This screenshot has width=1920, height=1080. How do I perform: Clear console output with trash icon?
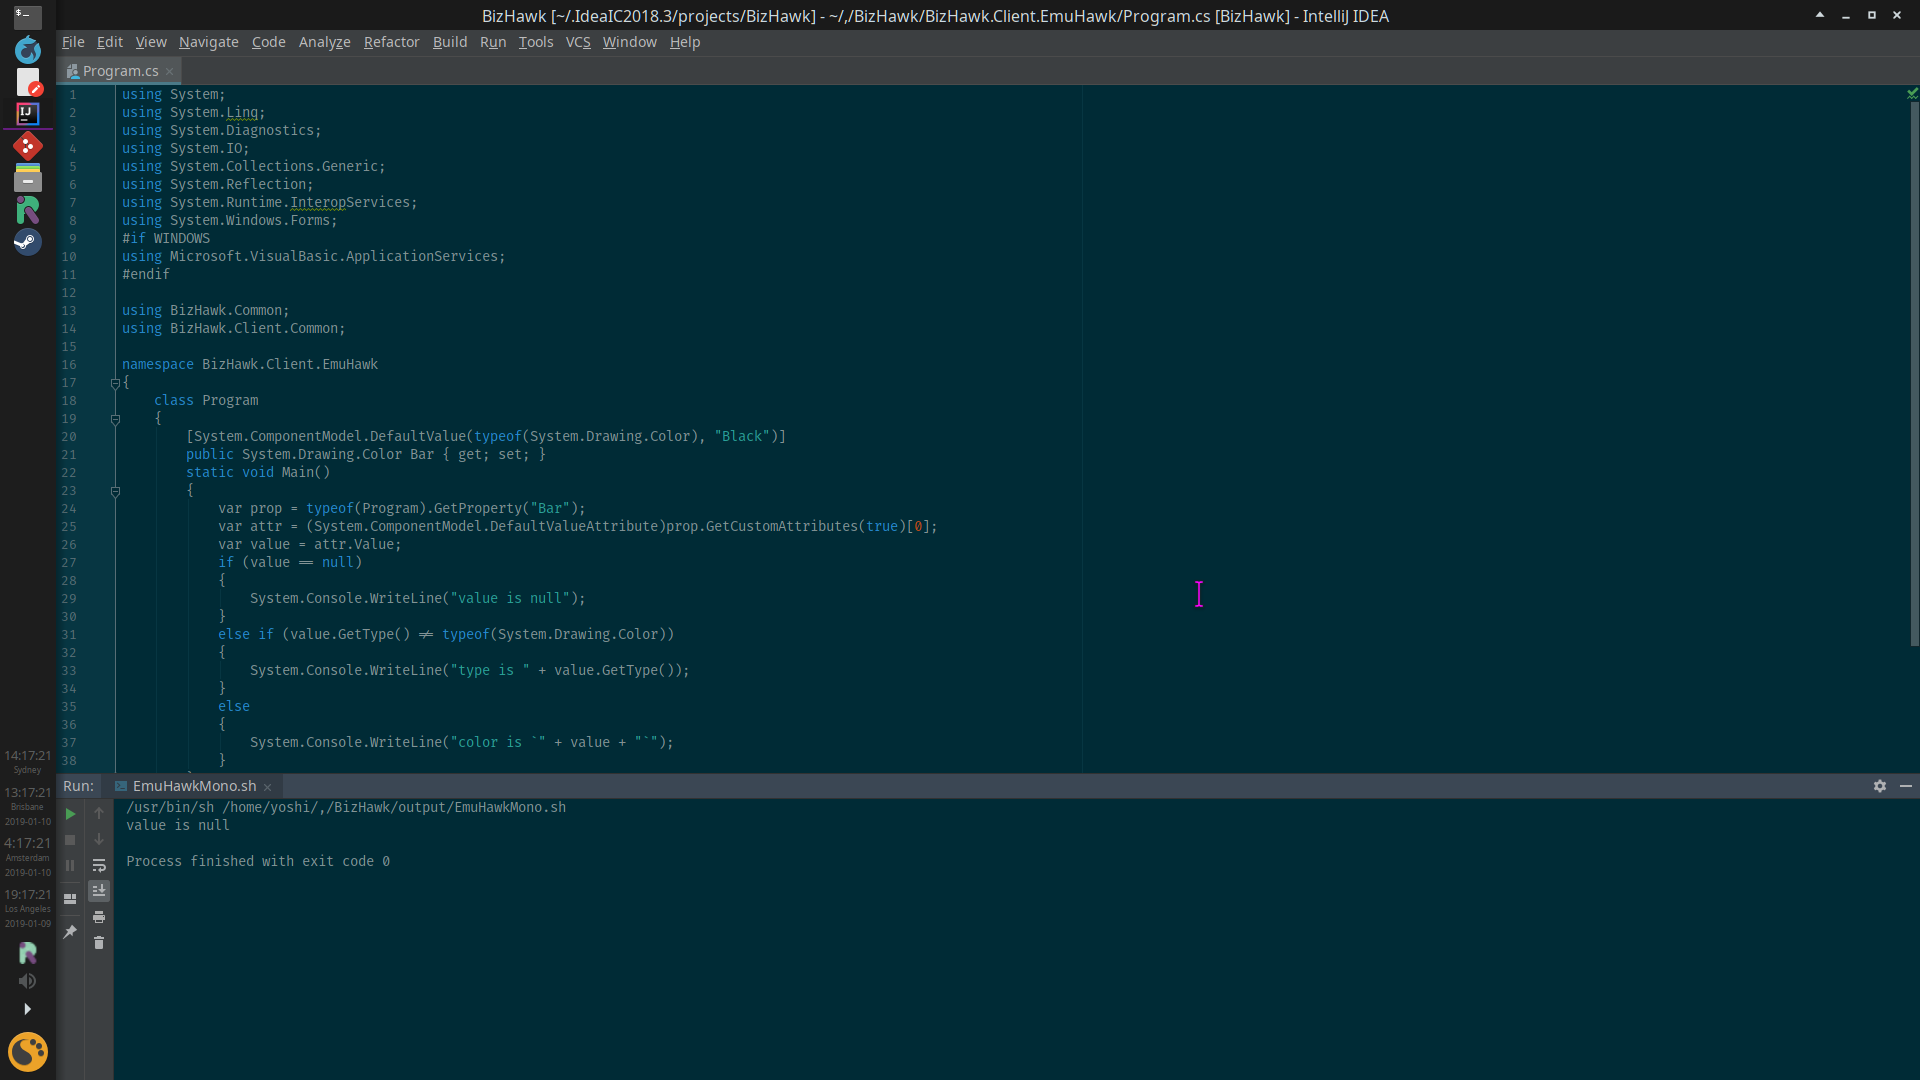click(99, 943)
